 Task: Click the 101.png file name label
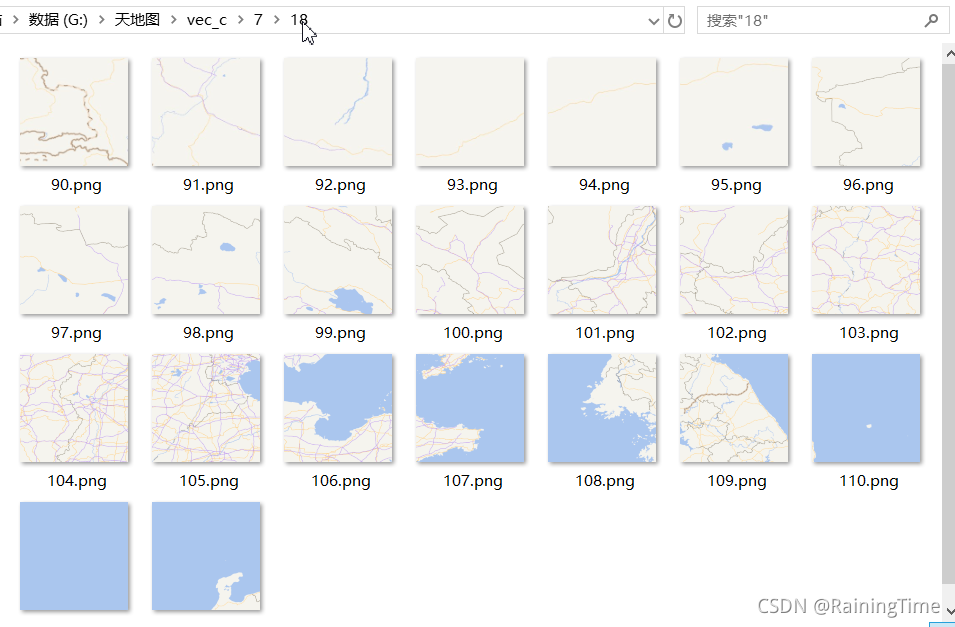coord(605,333)
